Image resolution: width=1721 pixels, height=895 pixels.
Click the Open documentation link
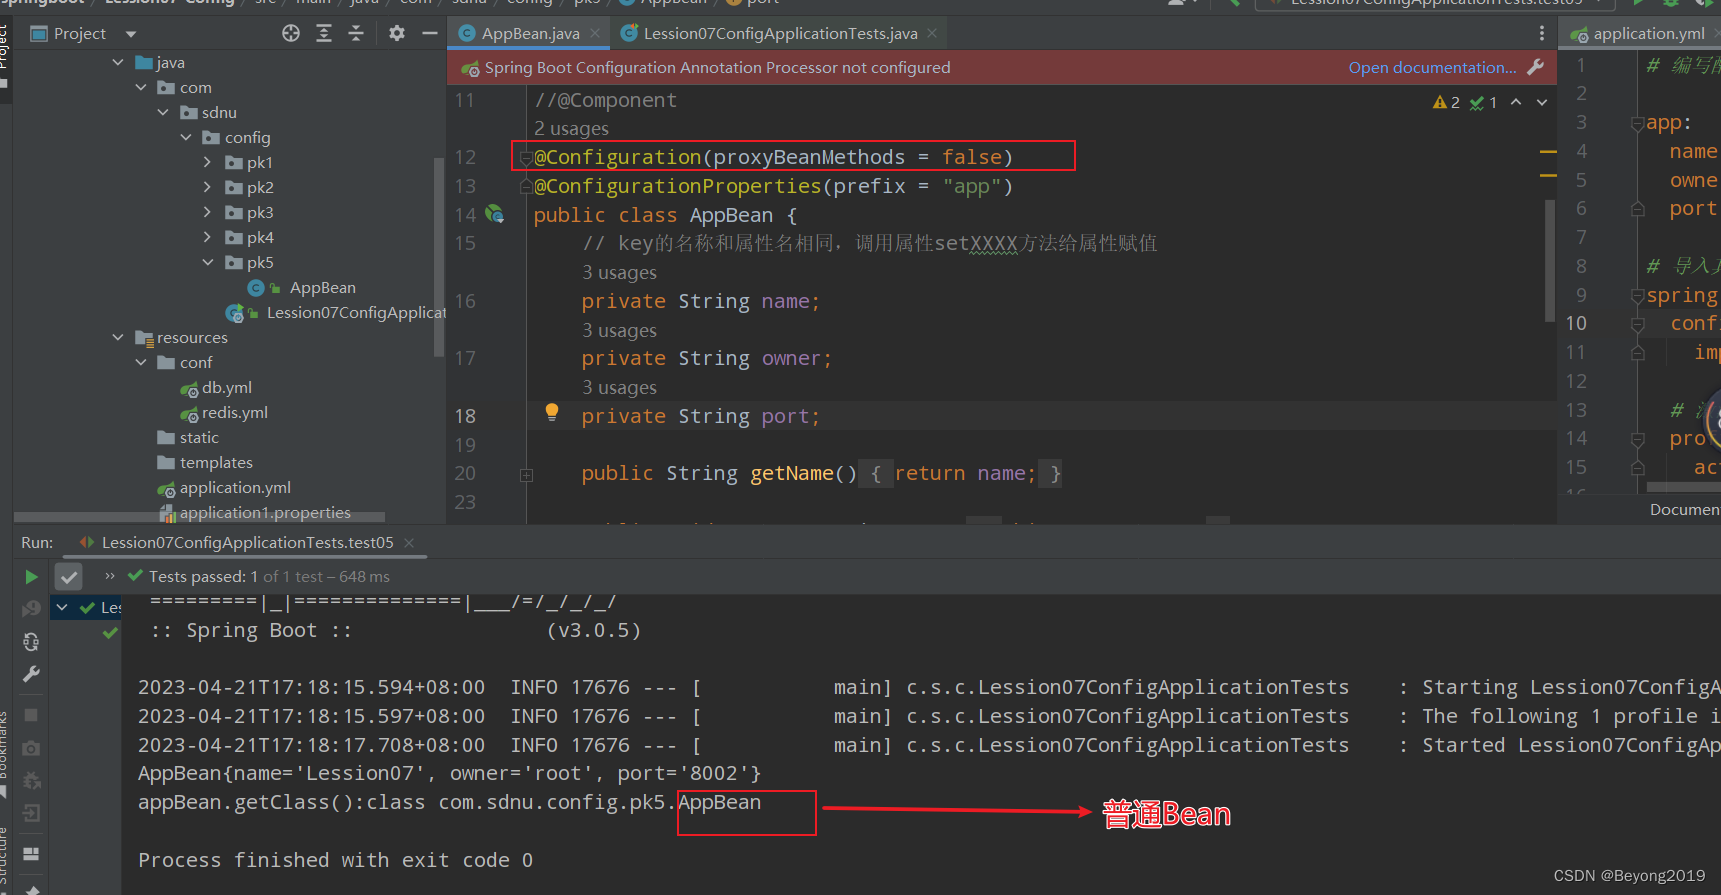pos(1432,67)
